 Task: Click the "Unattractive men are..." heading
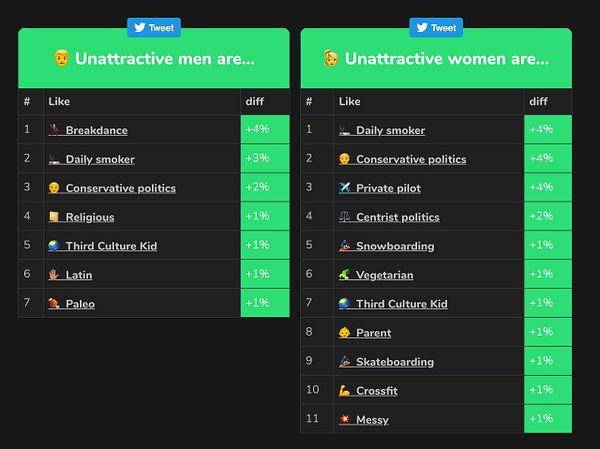[154, 59]
